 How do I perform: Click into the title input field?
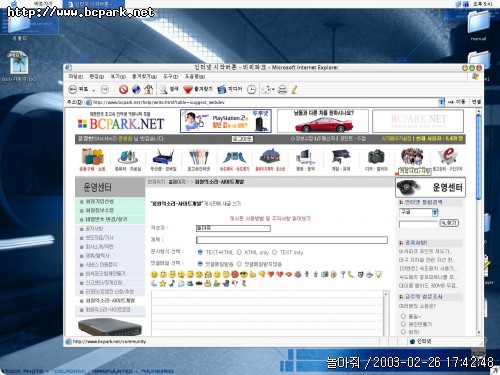pyautogui.click(x=292, y=240)
